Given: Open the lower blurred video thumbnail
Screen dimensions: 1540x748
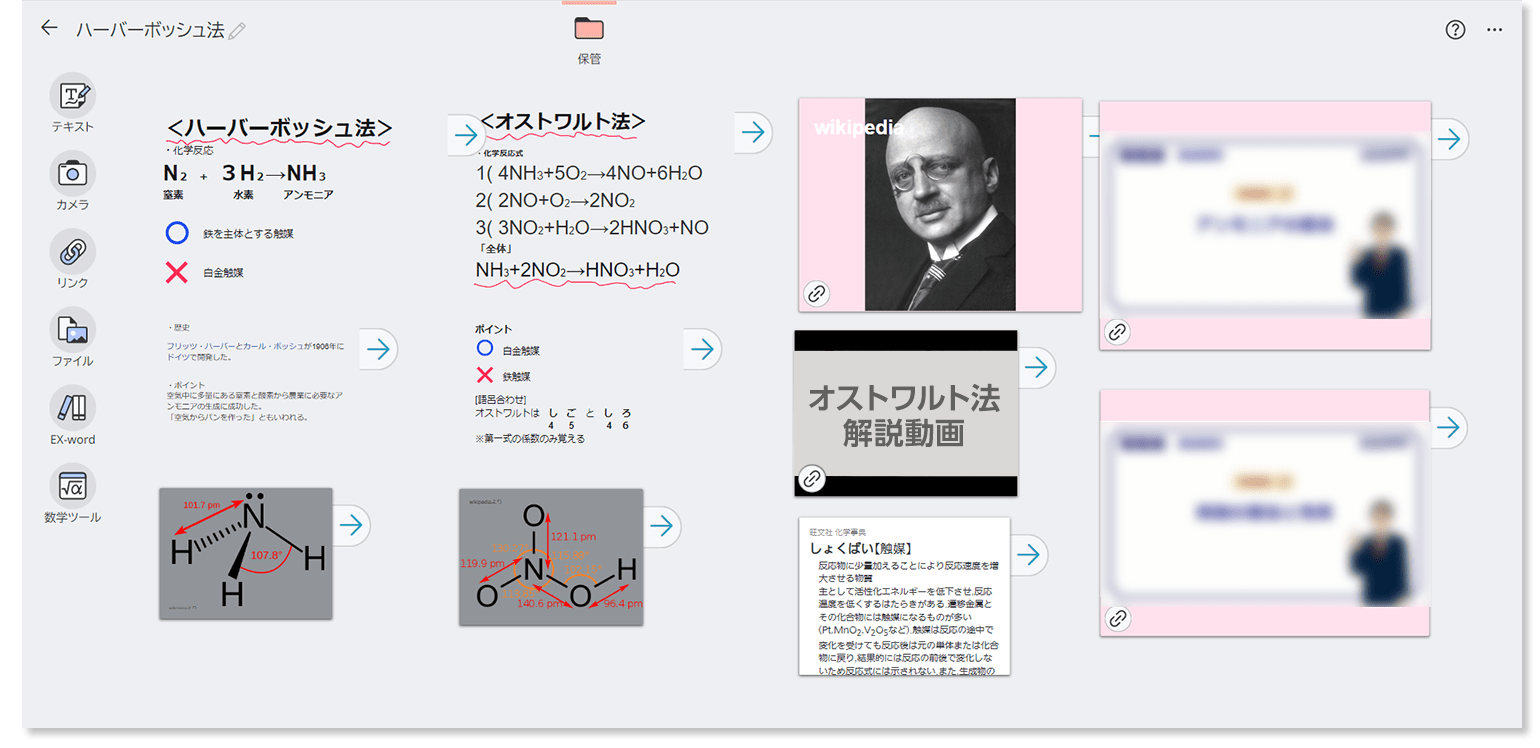Looking at the screenshot, I should [1265, 512].
